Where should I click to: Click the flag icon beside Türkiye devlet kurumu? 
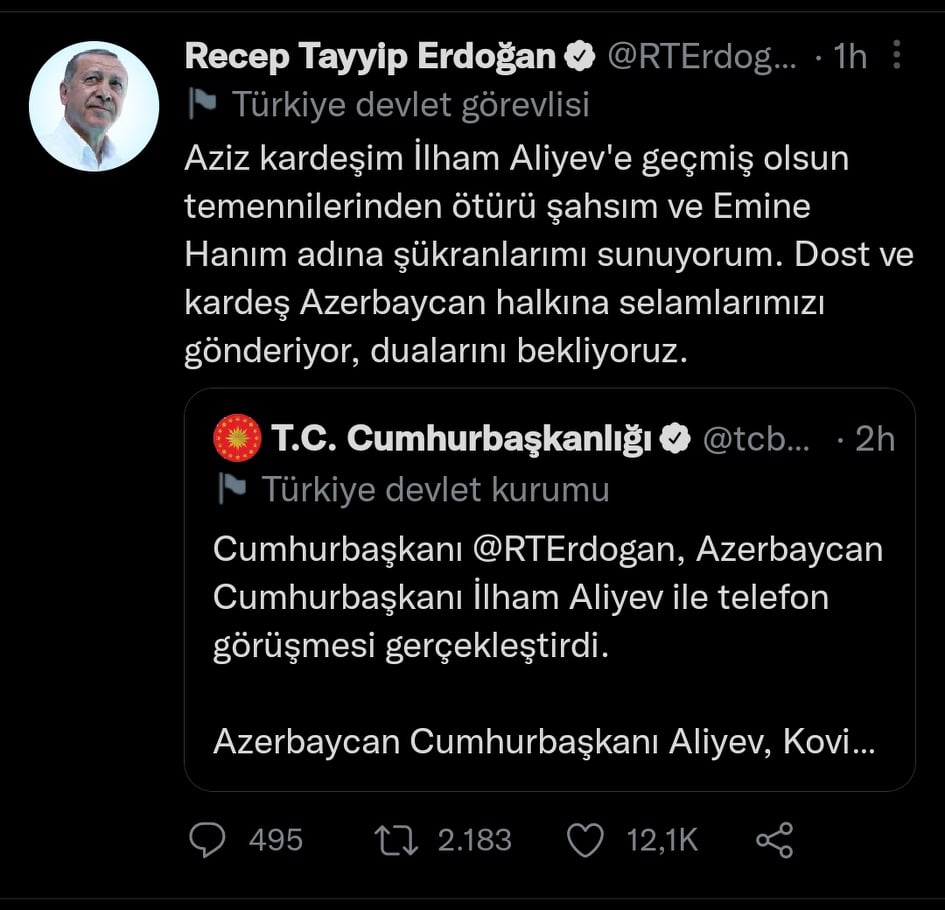click(232, 489)
